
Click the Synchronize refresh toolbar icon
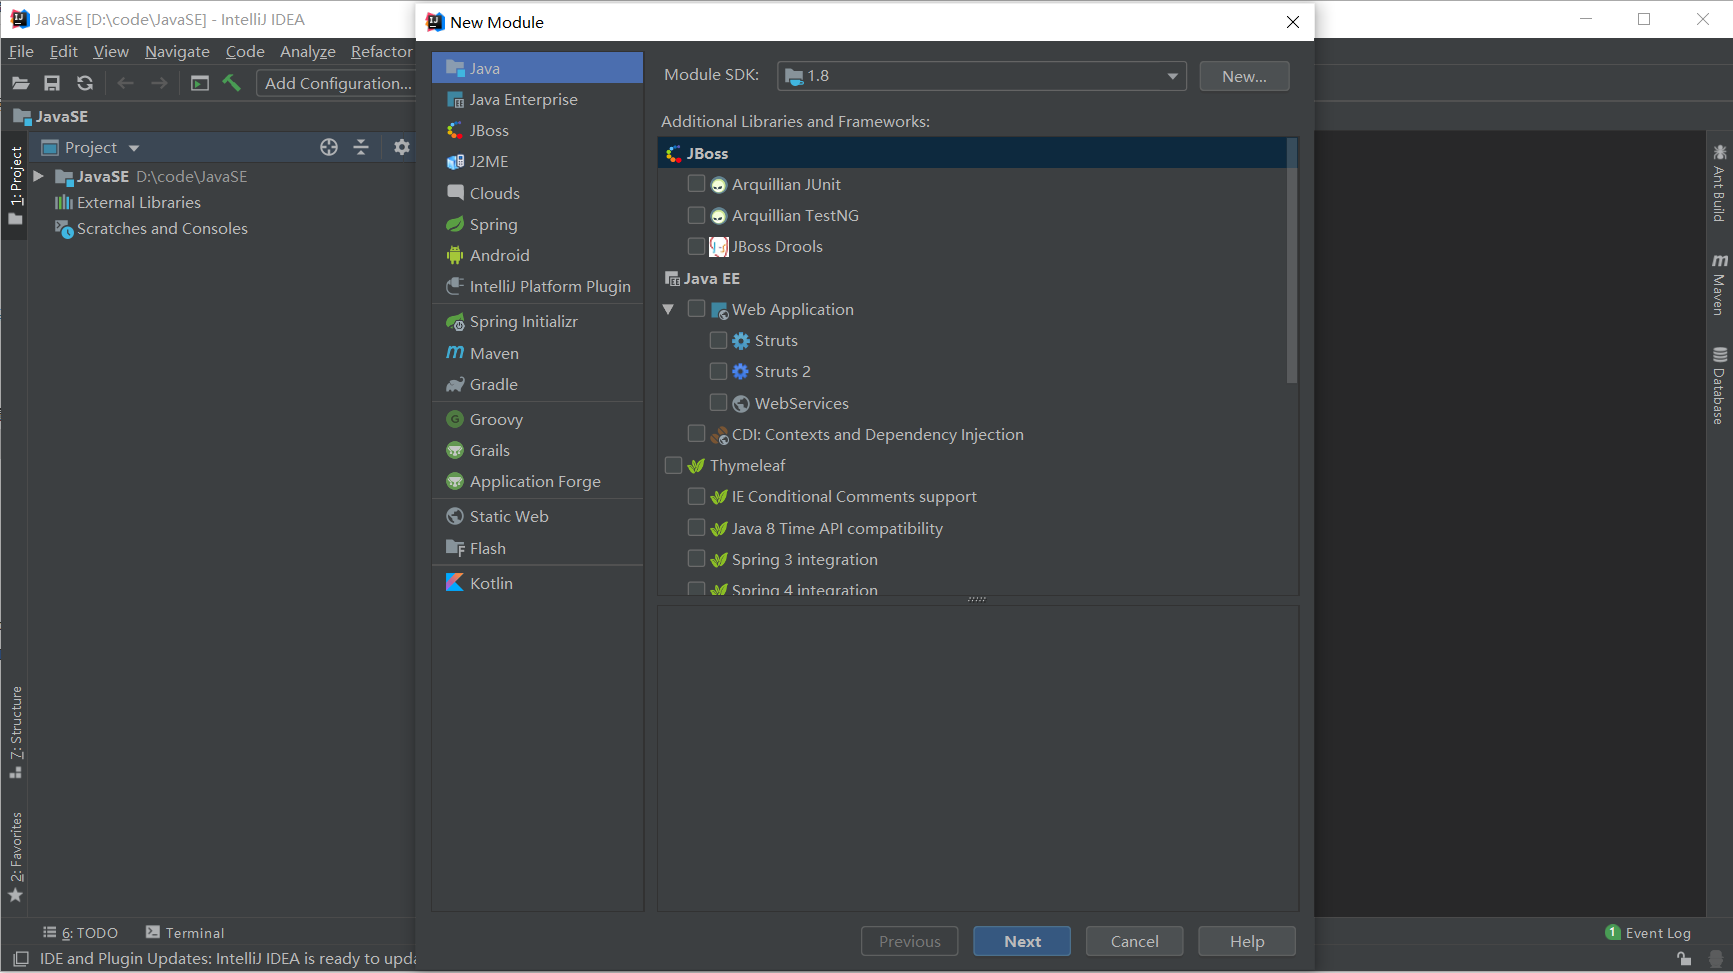point(85,83)
